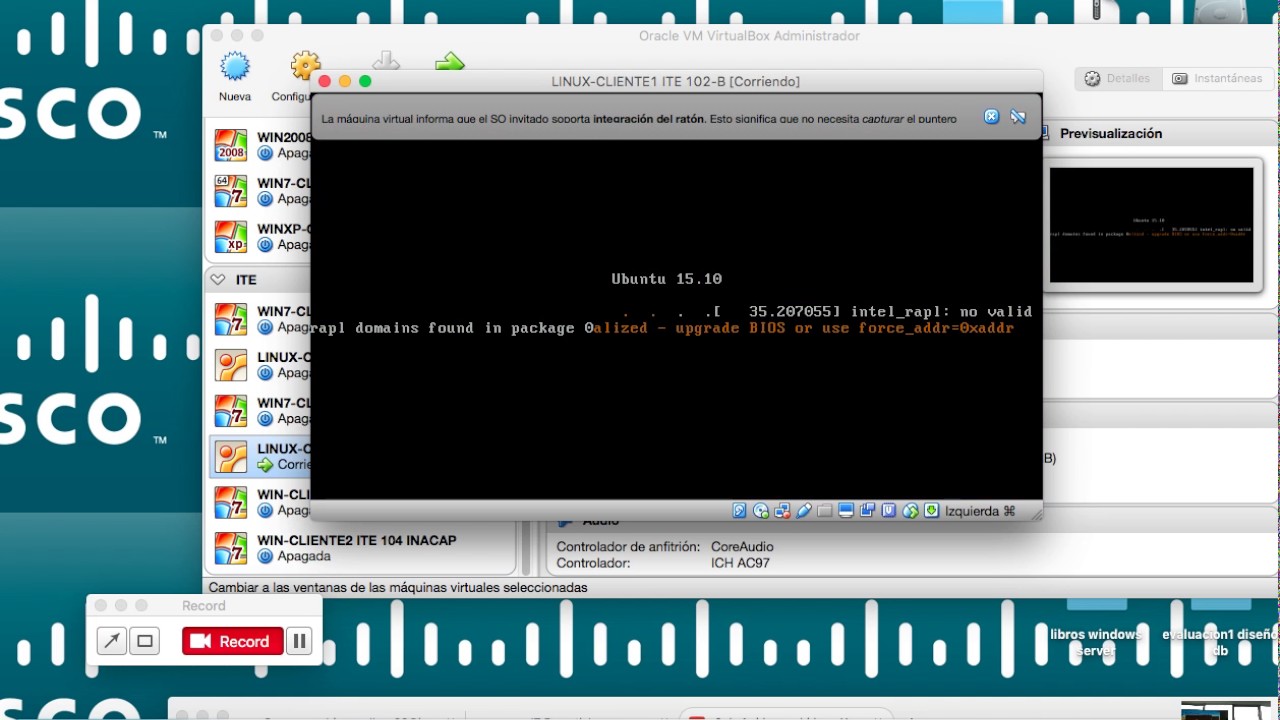This screenshot has width=1280, height=720.
Task: Click the ICH AC97 controller value
Action: pyautogui.click(x=740, y=563)
